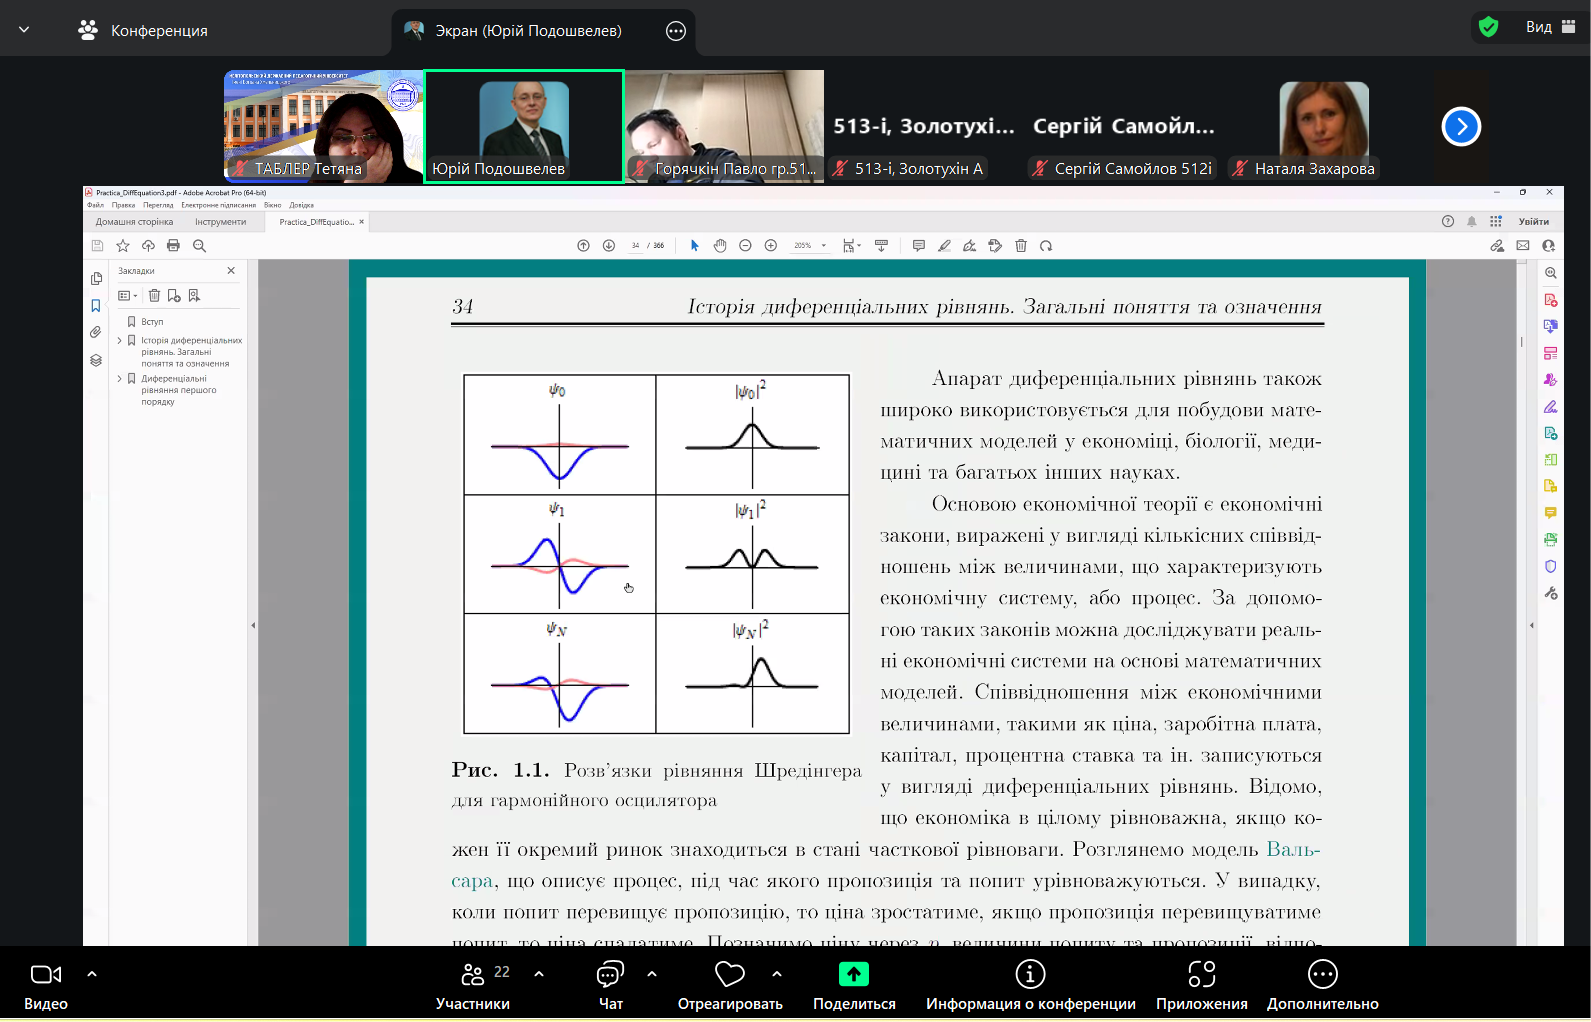Open the Перегляд menu
Image resolution: width=1591 pixels, height=1022 pixels.
[158, 205]
